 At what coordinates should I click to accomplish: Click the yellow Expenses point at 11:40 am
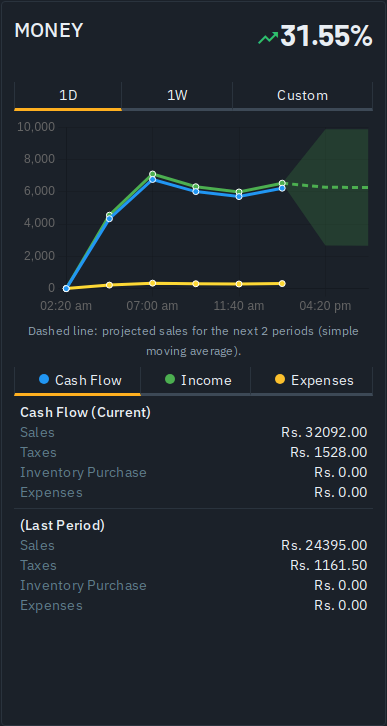pyautogui.click(x=239, y=284)
